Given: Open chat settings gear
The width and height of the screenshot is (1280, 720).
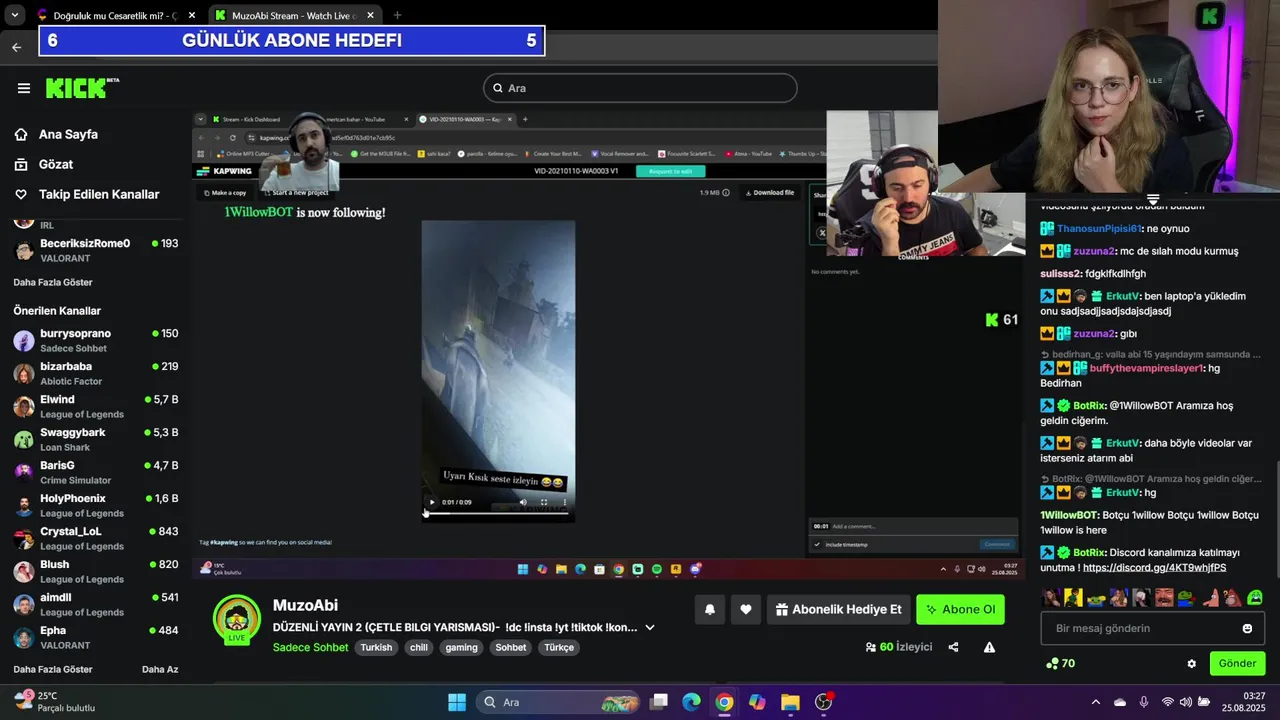Looking at the screenshot, I should 1191,663.
